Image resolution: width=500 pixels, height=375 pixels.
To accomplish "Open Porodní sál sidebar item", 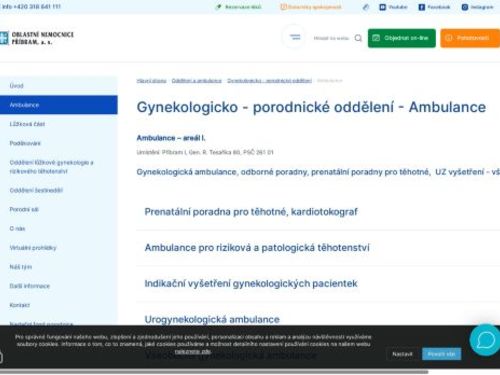I will coord(59,209).
